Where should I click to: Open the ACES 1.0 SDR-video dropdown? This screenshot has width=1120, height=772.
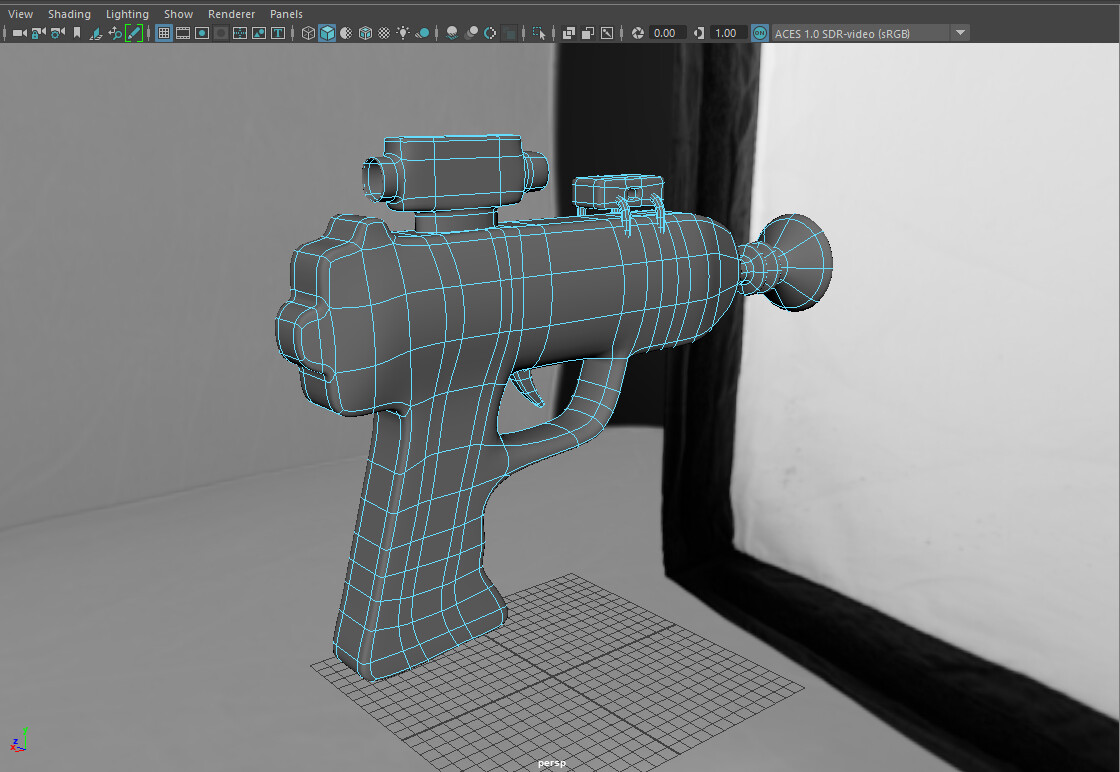959,32
